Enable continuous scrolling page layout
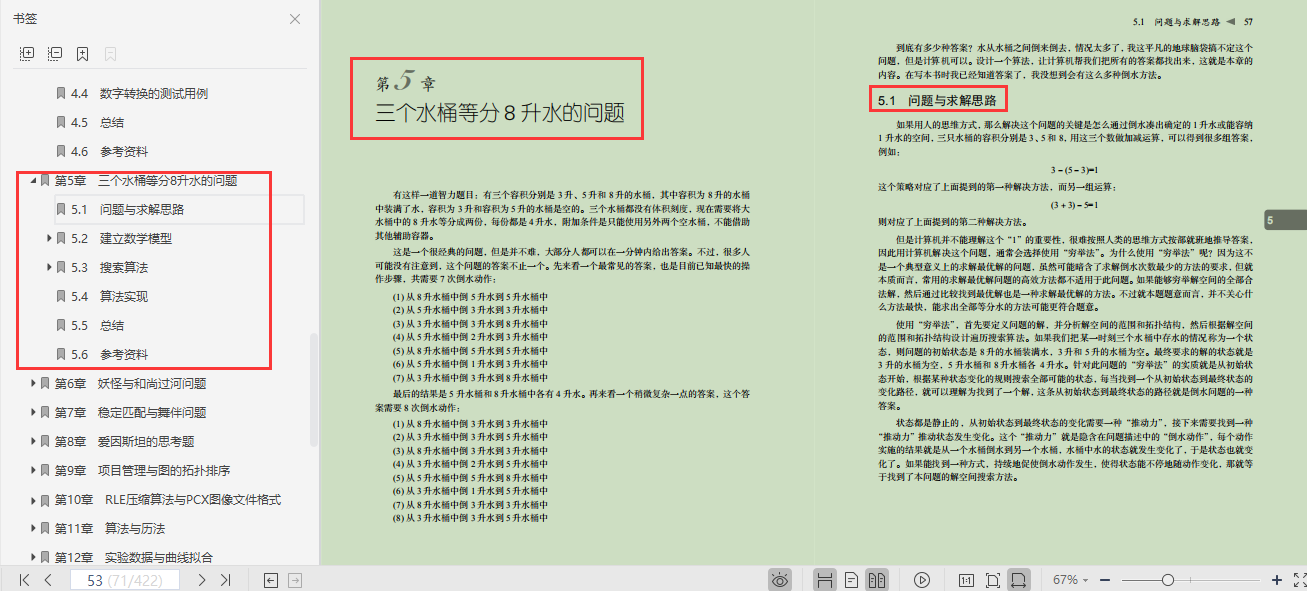Screen dimensions: 1307x591 (826, 580)
